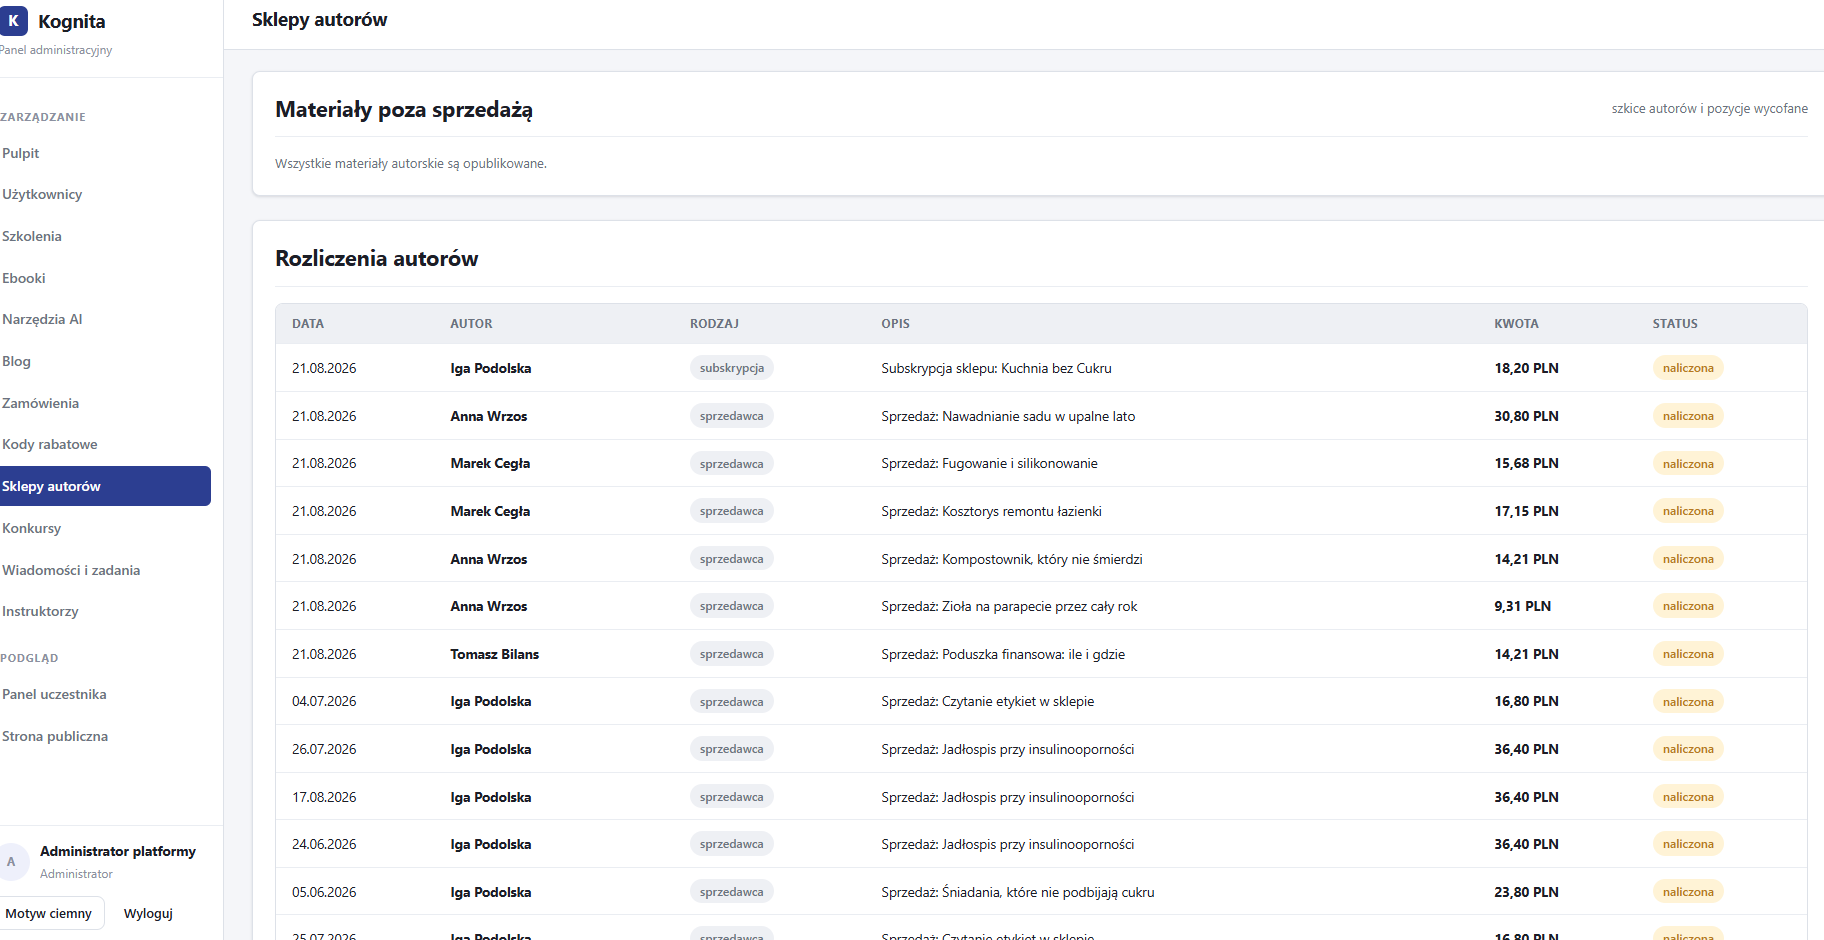This screenshot has height=940, width=1824.
Task: Click the 18,20 PLN amount
Action: [1526, 368]
